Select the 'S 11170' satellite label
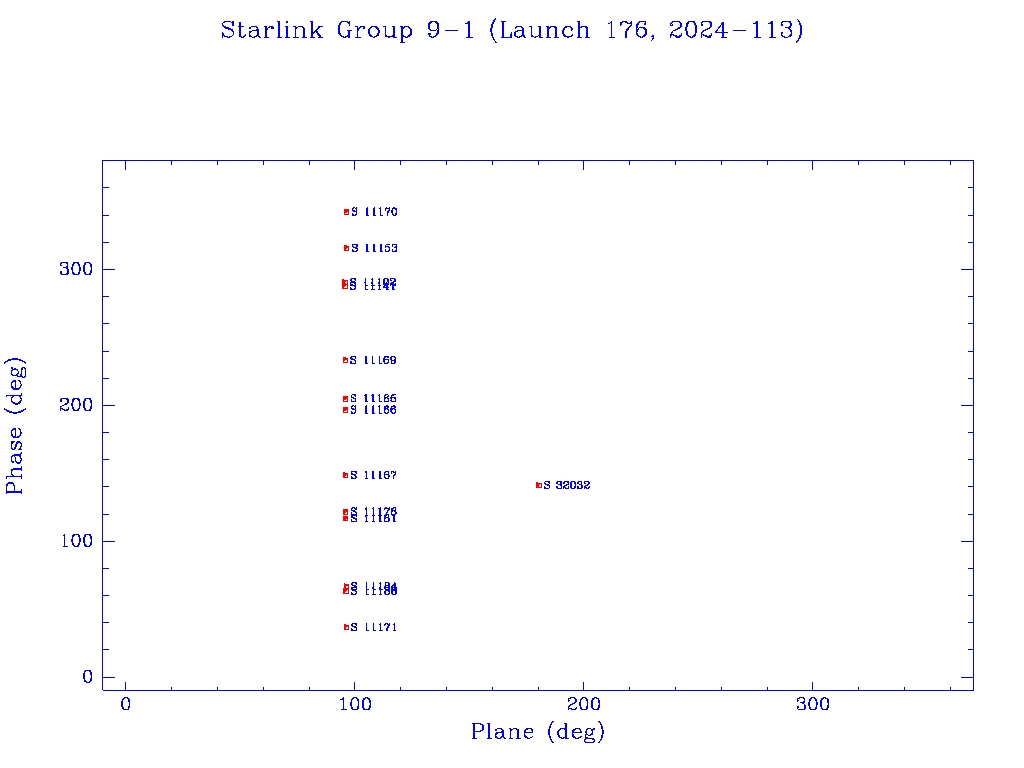This screenshot has height=768, width=1024. coord(375,212)
